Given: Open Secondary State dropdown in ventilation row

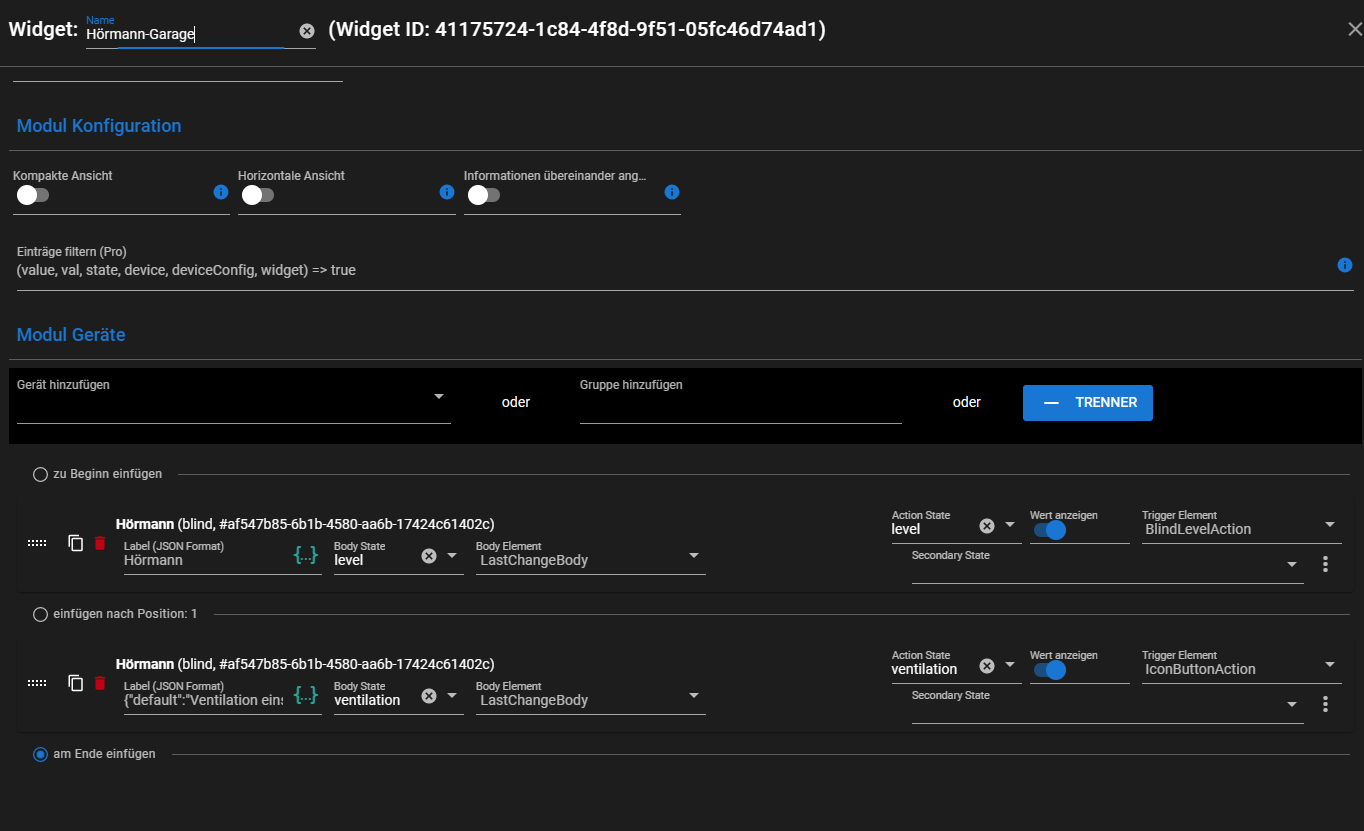Looking at the screenshot, I should click(x=1291, y=705).
